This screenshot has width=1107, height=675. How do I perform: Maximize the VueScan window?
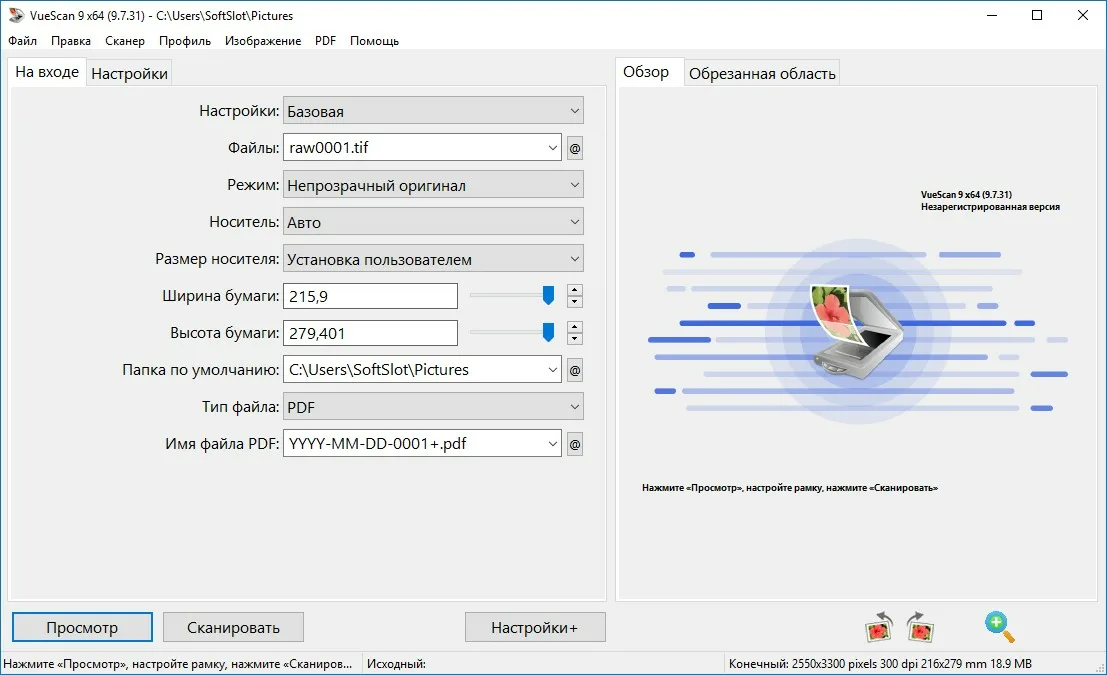click(1037, 15)
